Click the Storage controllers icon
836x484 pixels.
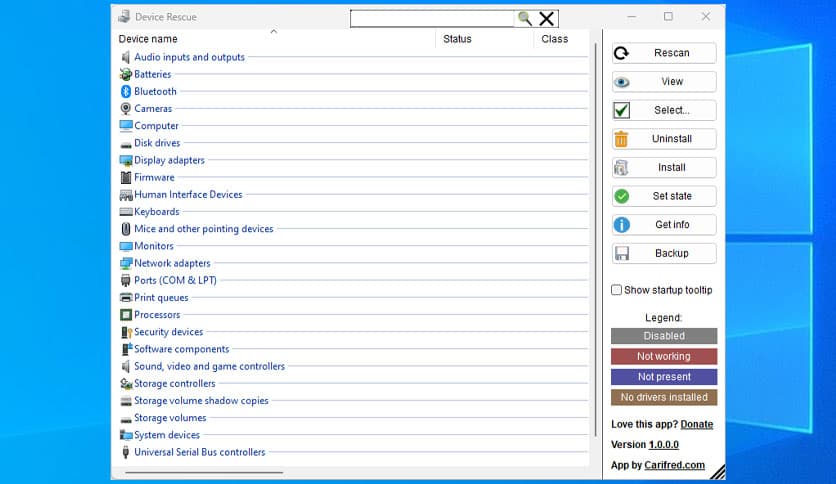(126, 383)
